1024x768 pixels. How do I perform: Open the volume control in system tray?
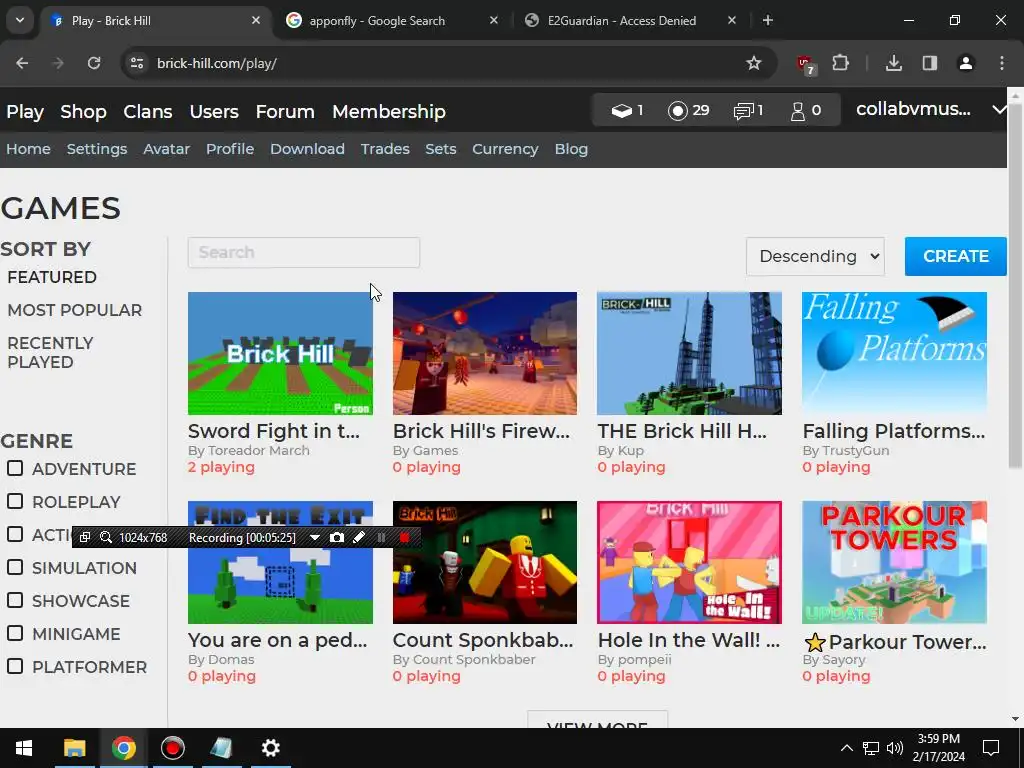pos(895,748)
